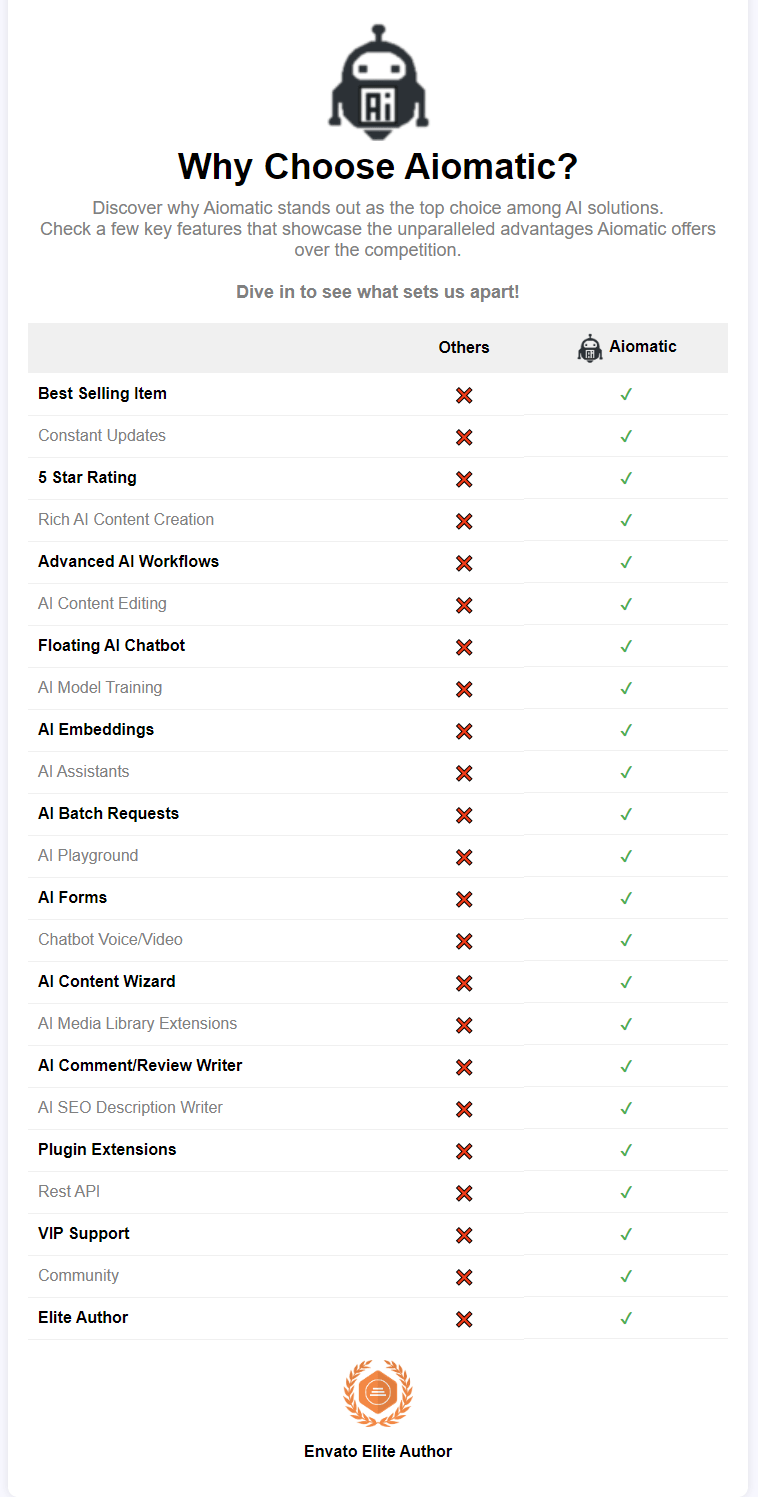The image size is (758, 1498).
Task: Click the small robot icon beside Aiomatic header
Action: point(591,348)
